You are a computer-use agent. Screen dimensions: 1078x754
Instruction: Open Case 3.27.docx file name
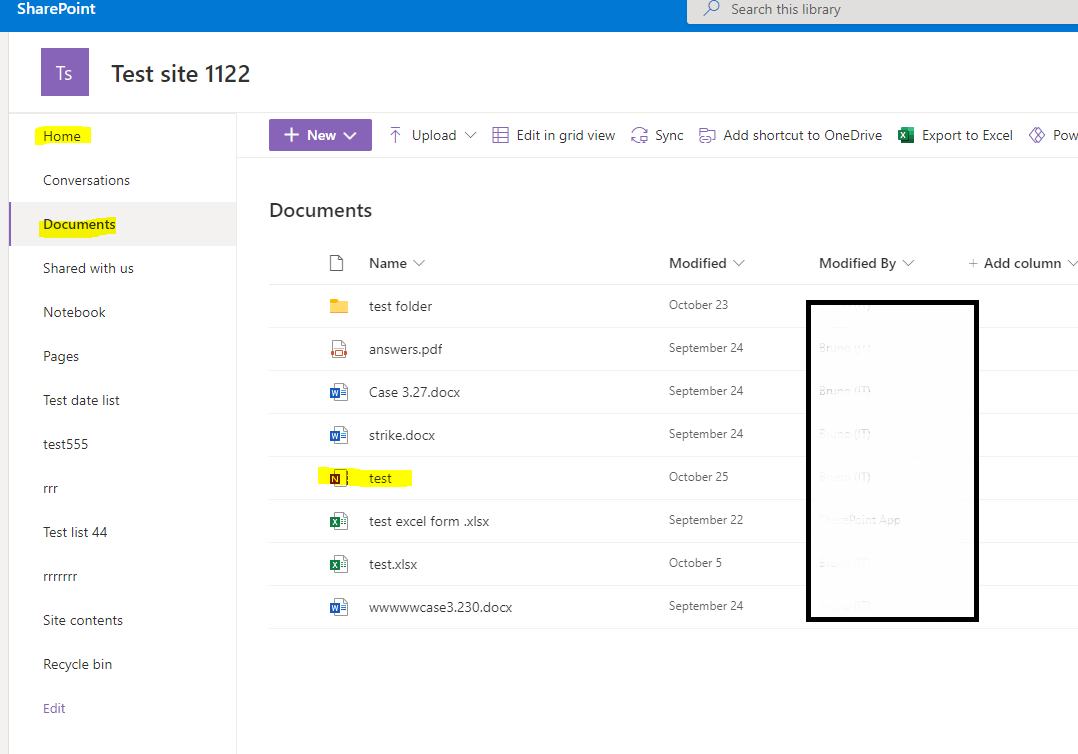pos(415,392)
